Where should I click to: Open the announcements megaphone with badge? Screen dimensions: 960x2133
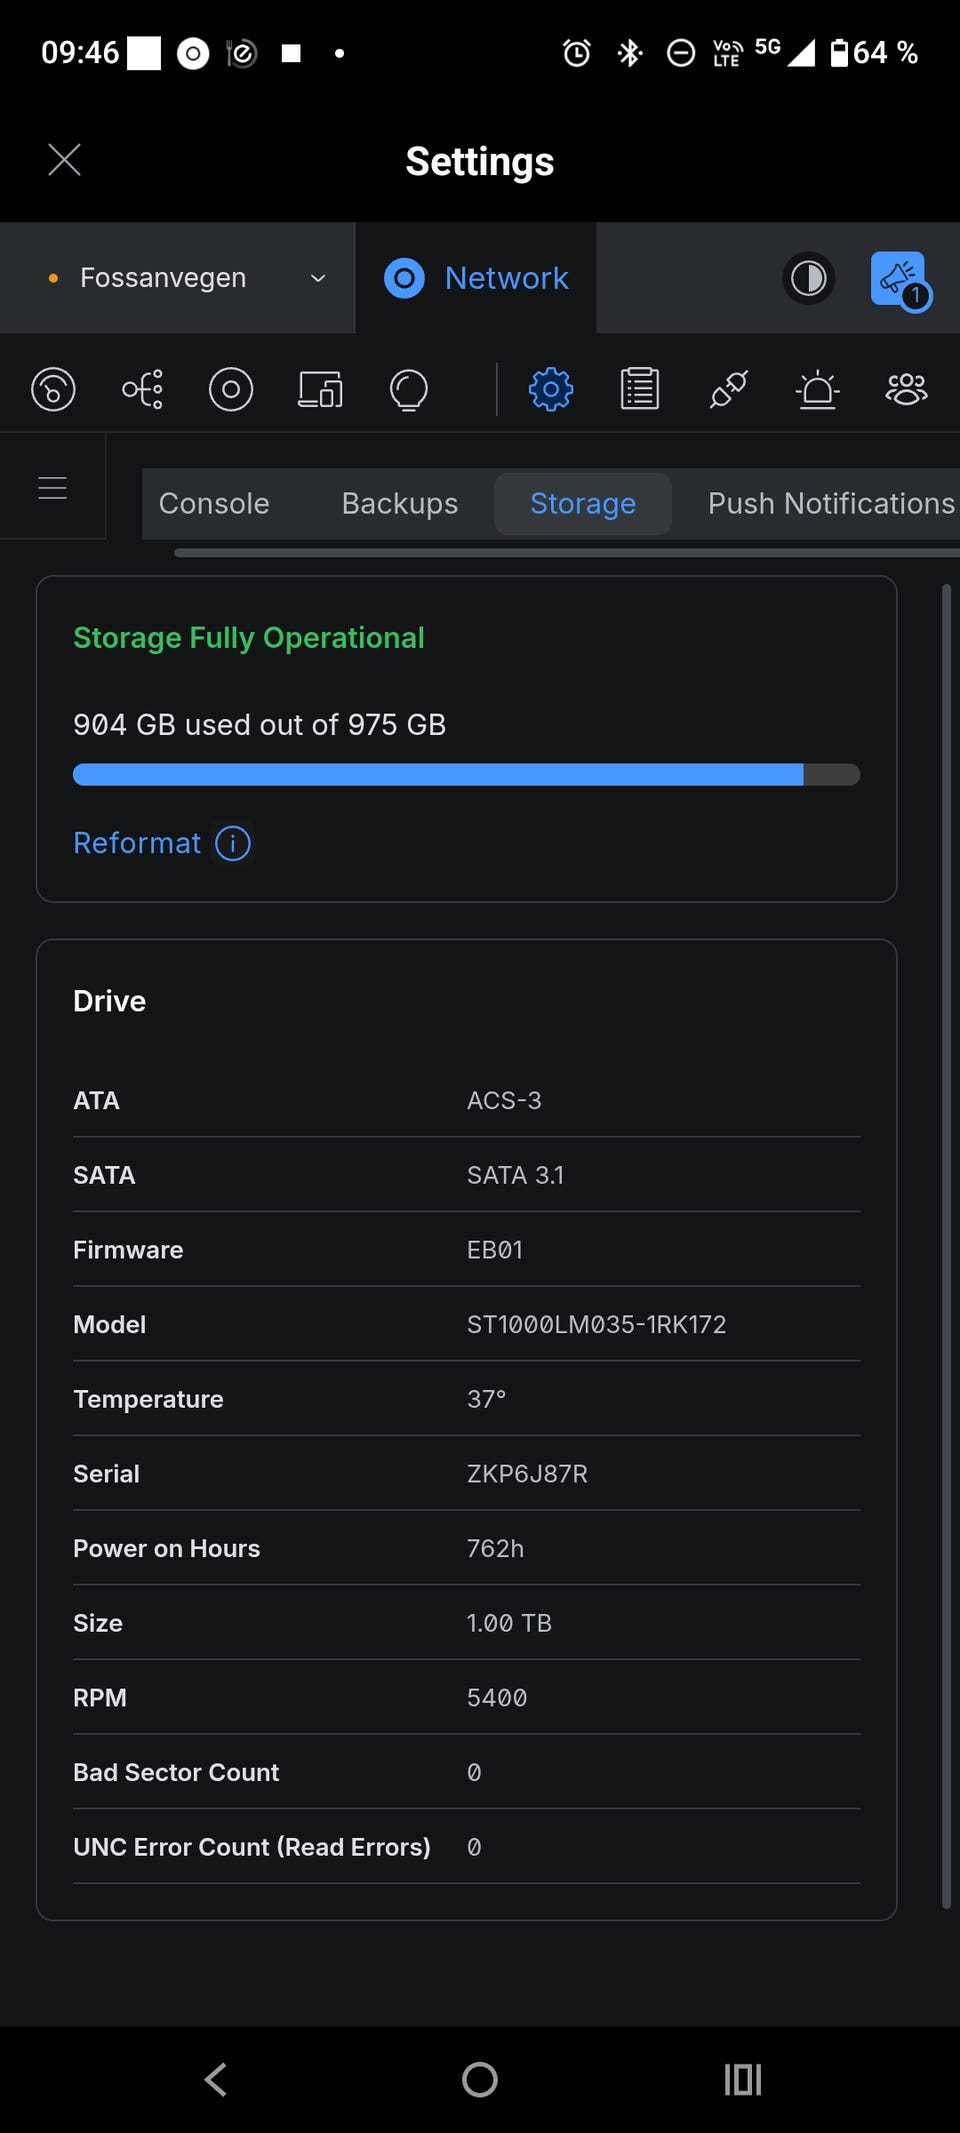click(x=900, y=280)
